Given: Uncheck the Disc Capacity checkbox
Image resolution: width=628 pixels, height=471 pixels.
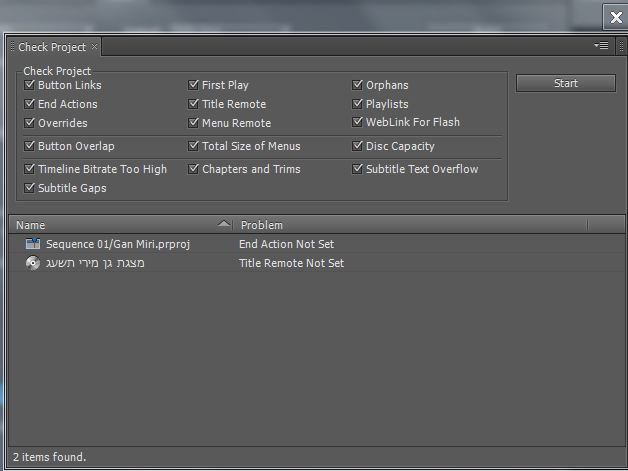Looking at the screenshot, I should tap(357, 146).
